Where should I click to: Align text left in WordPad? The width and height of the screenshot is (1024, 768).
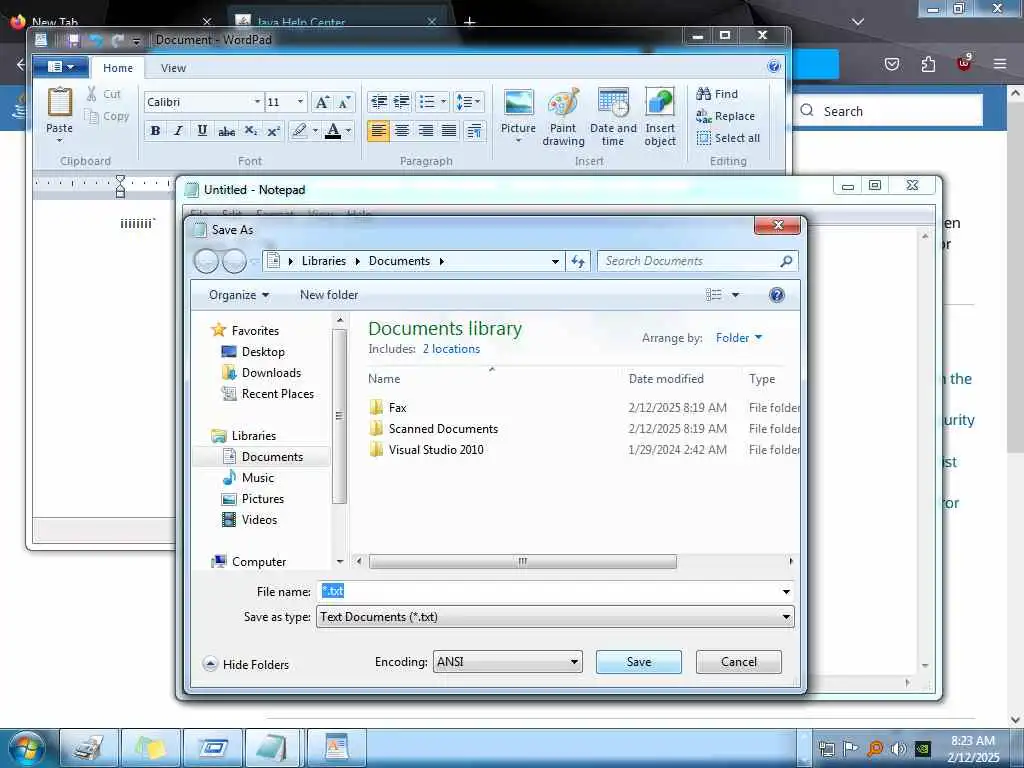pos(378,131)
